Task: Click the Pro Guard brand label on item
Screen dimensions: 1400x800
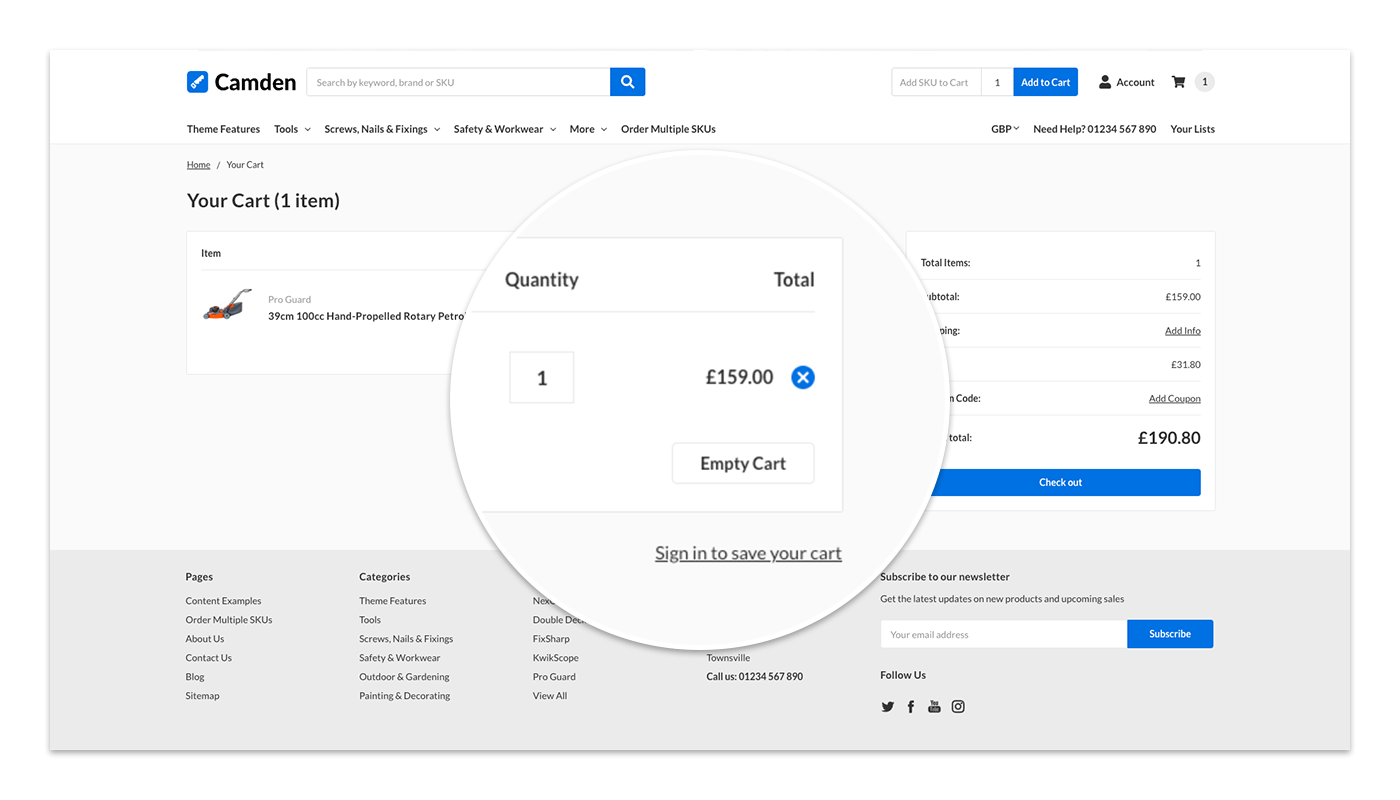Action: coord(289,300)
